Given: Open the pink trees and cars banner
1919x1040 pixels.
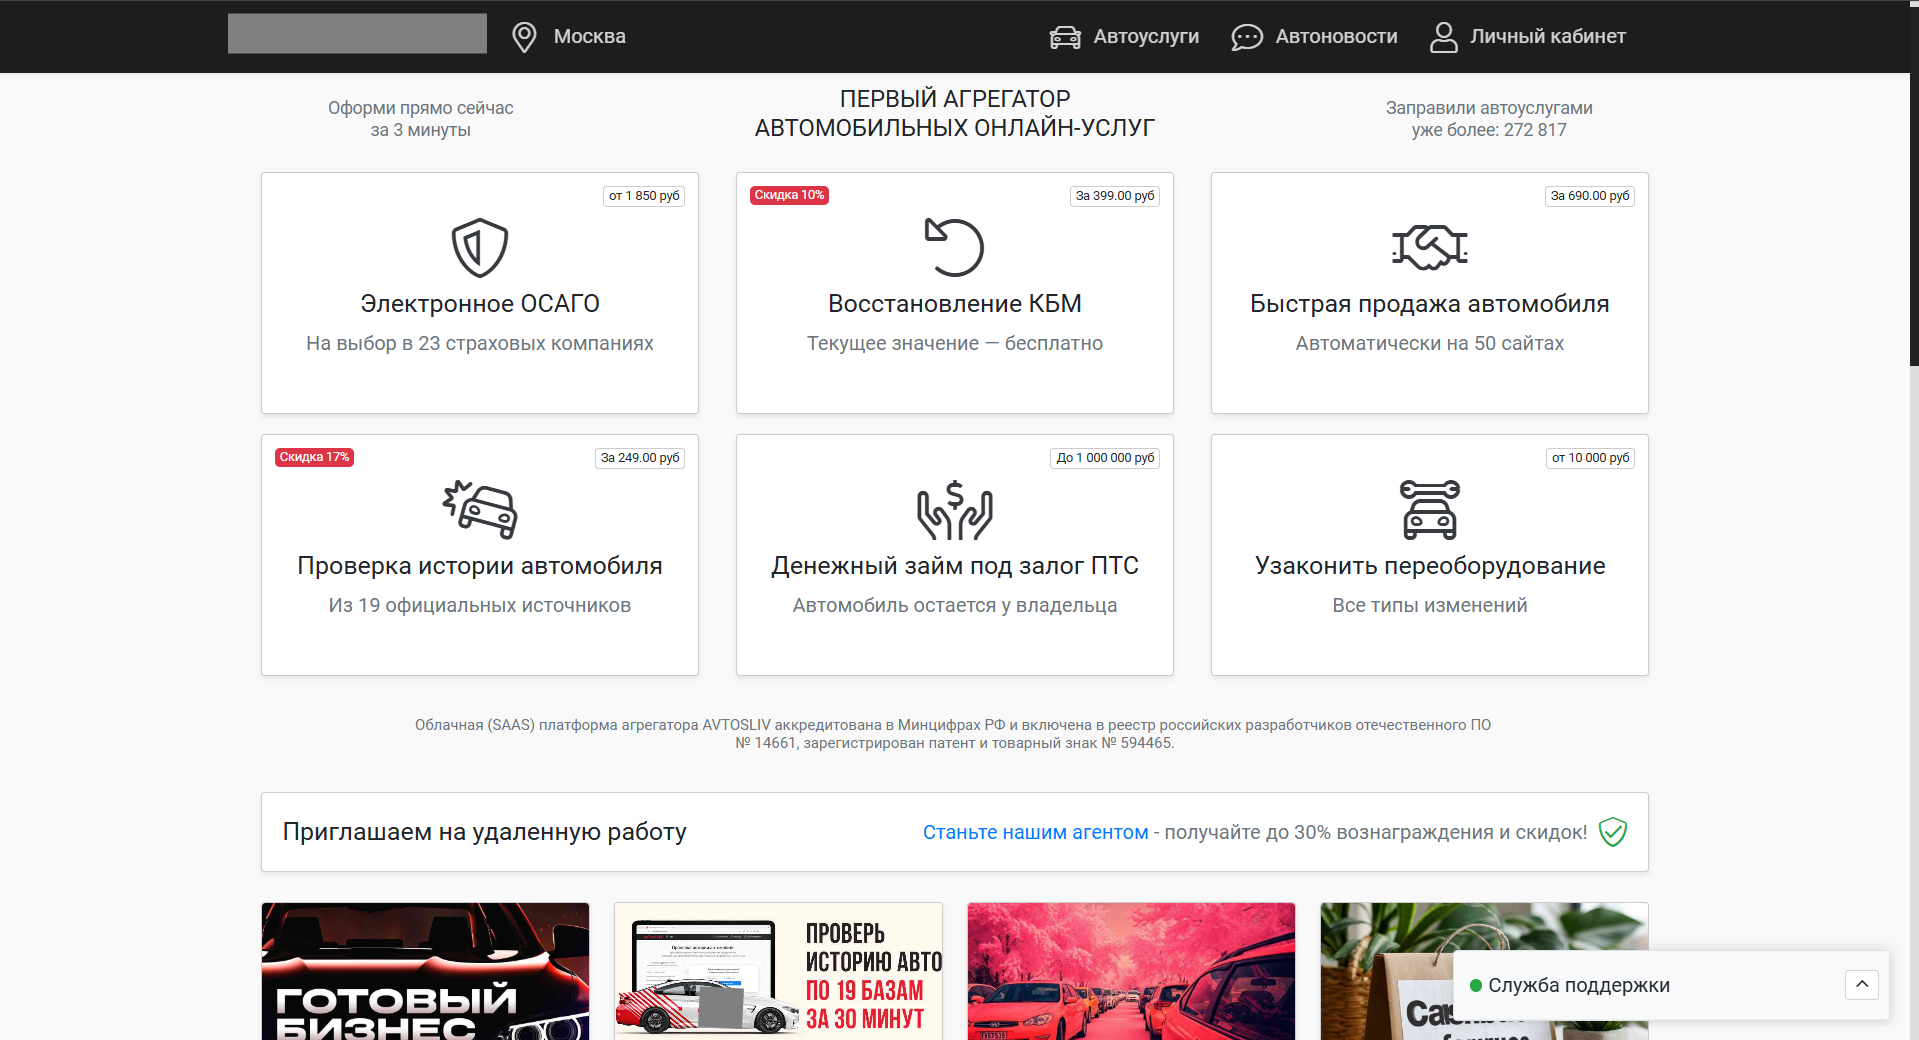Looking at the screenshot, I should tap(1131, 971).
